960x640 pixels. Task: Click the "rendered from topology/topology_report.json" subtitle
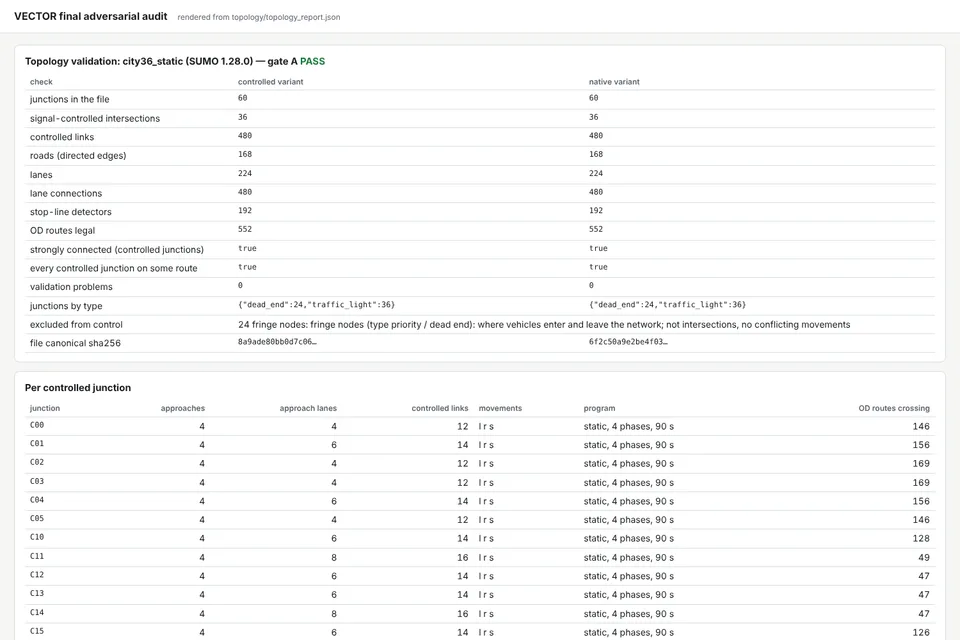pos(259,17)
